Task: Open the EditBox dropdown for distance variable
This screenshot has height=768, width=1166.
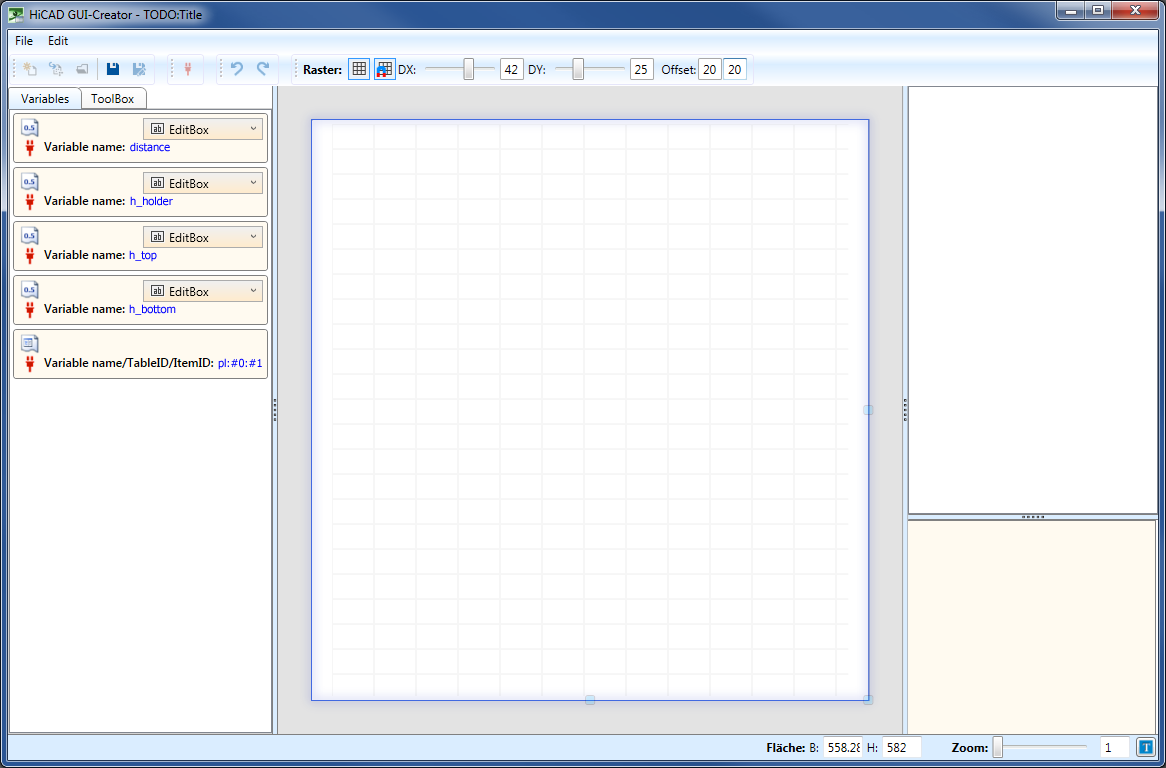Action: pyautogui.click(x=203, y=129)
